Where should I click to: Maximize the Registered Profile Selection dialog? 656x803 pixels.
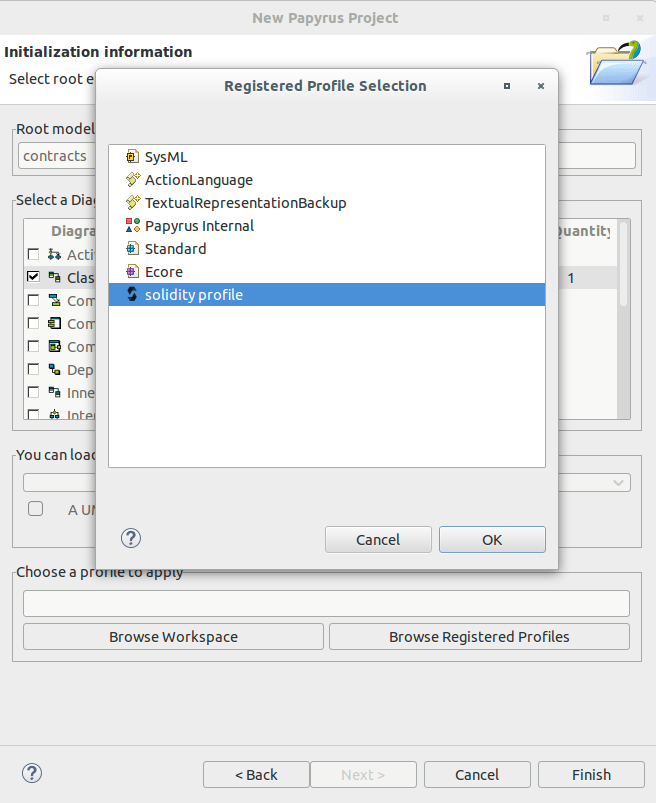point(506,86)
